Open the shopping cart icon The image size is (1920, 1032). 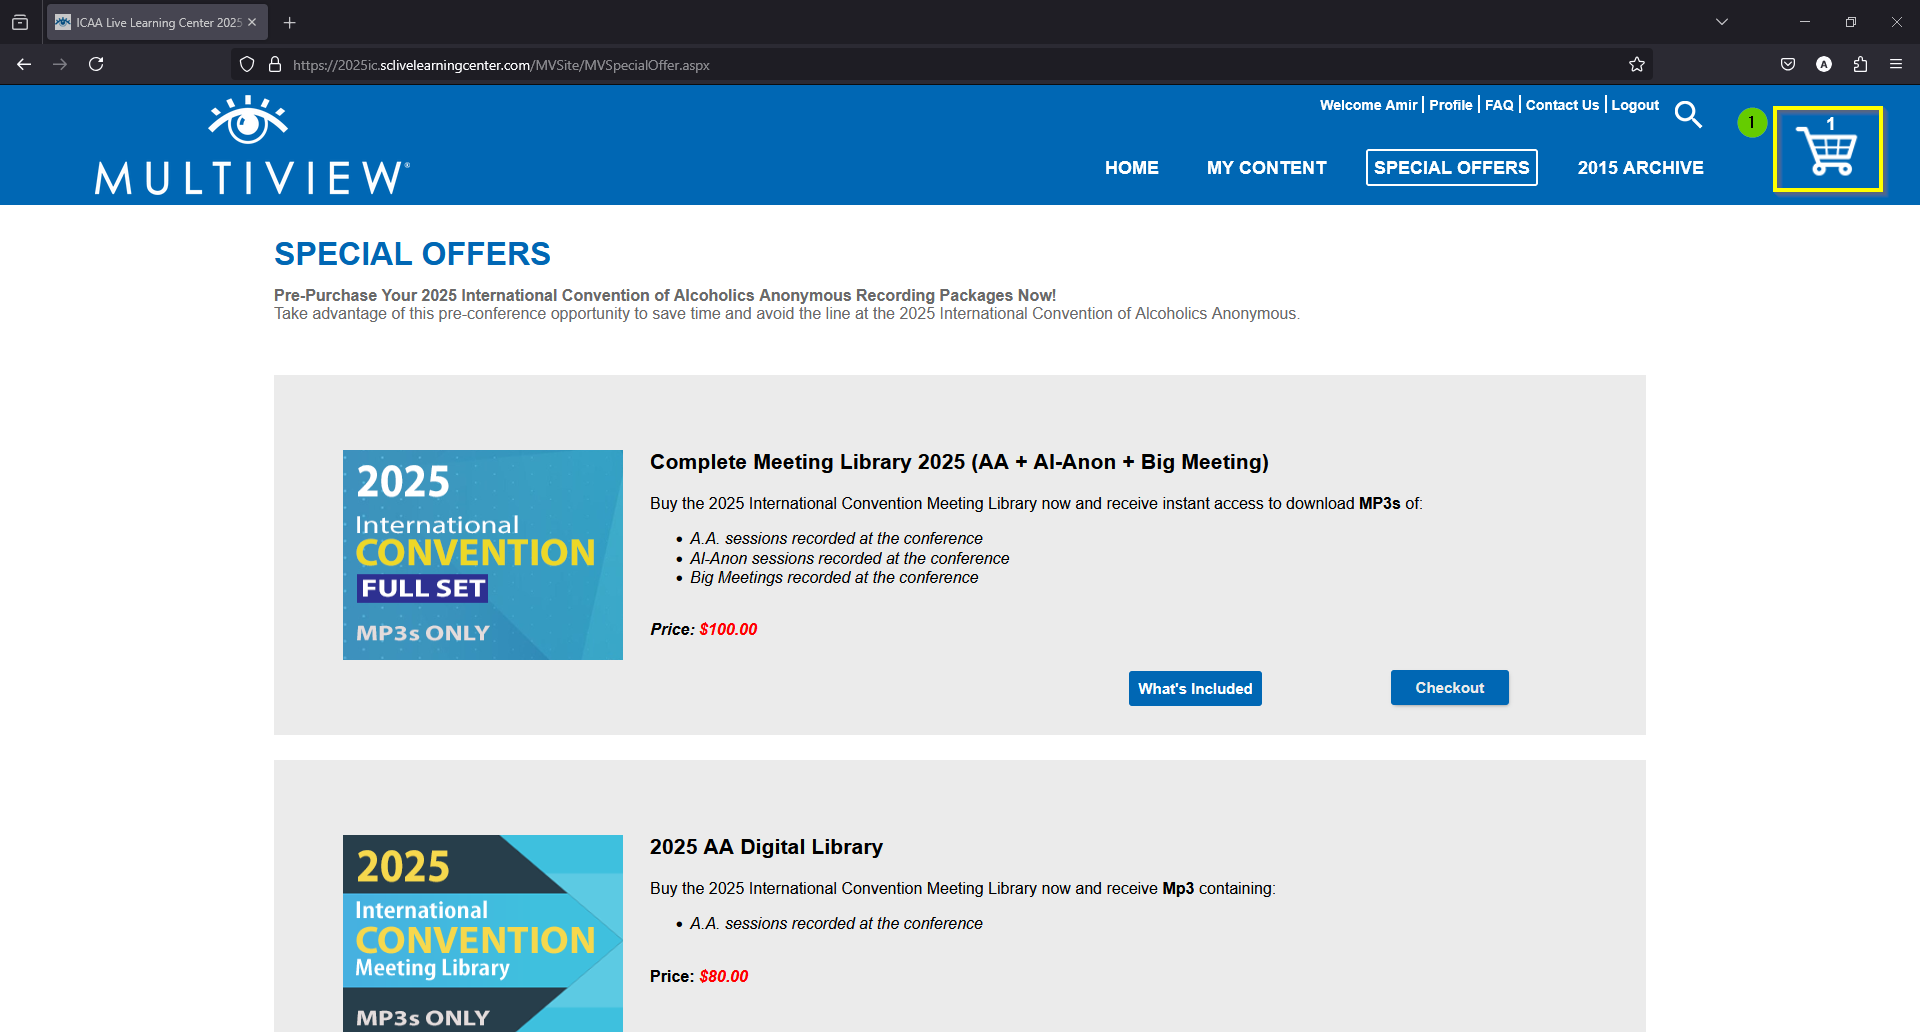click(1827, 149)
